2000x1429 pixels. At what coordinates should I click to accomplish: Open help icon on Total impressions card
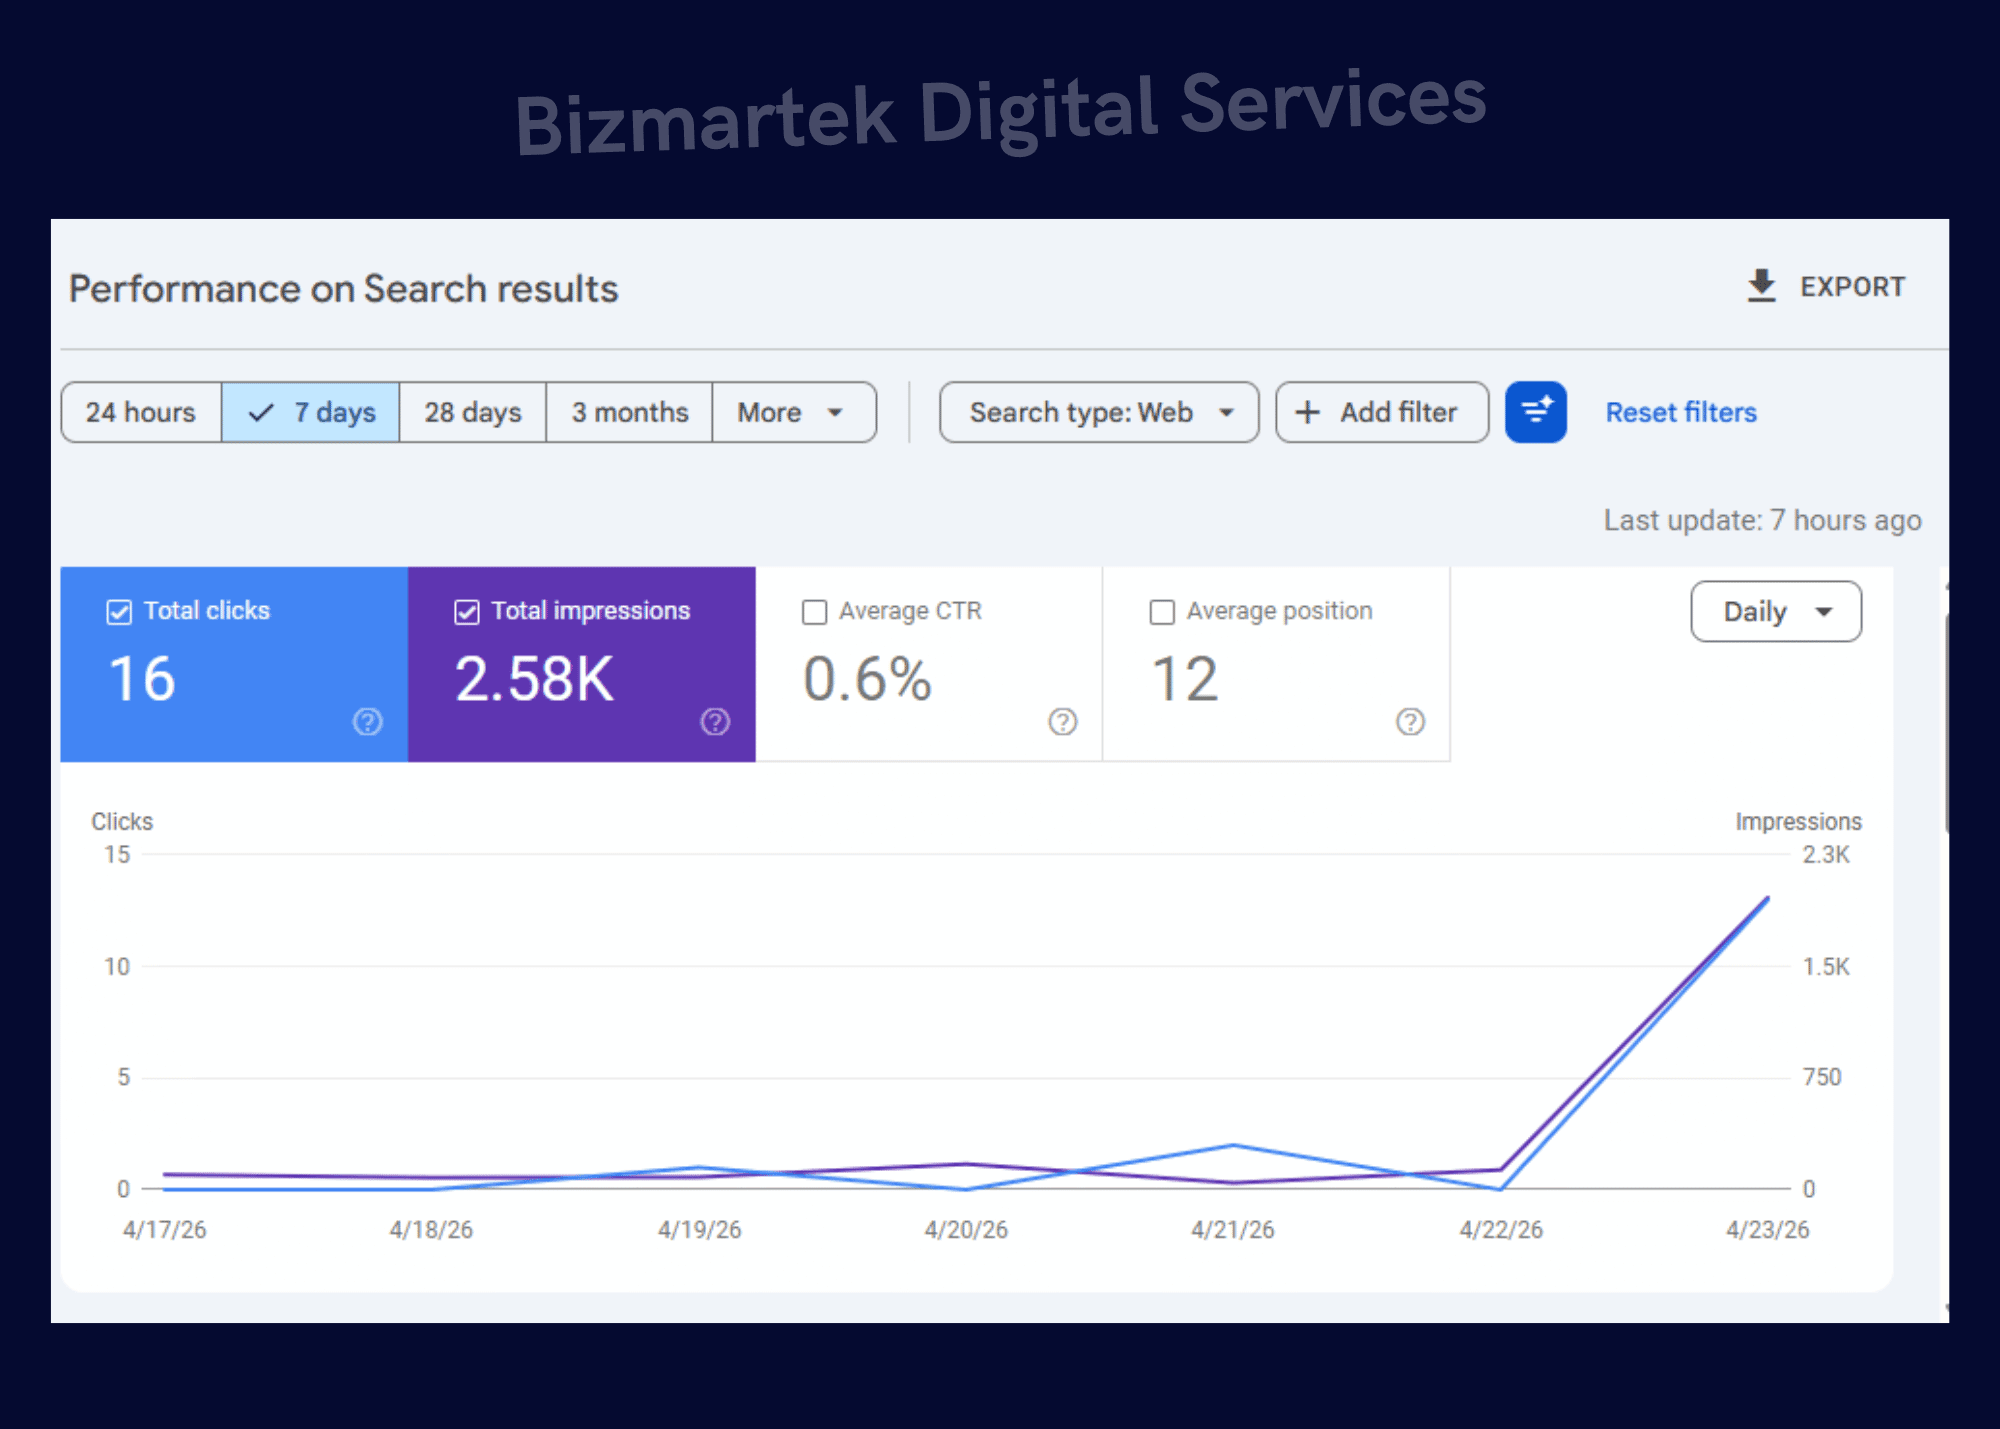715,721
